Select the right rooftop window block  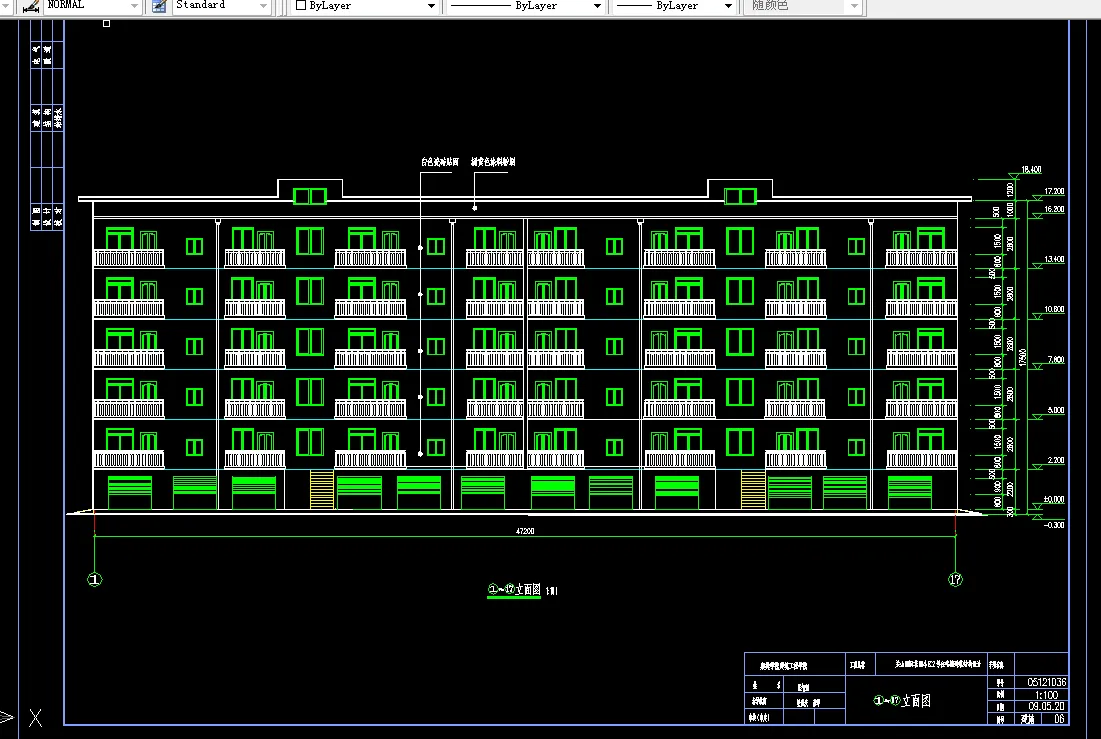coord(740,196)
